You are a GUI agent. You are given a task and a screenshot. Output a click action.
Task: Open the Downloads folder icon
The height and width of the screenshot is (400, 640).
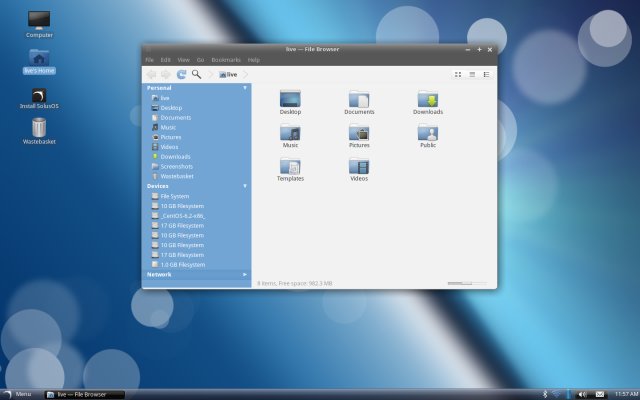tap(428, 99)
